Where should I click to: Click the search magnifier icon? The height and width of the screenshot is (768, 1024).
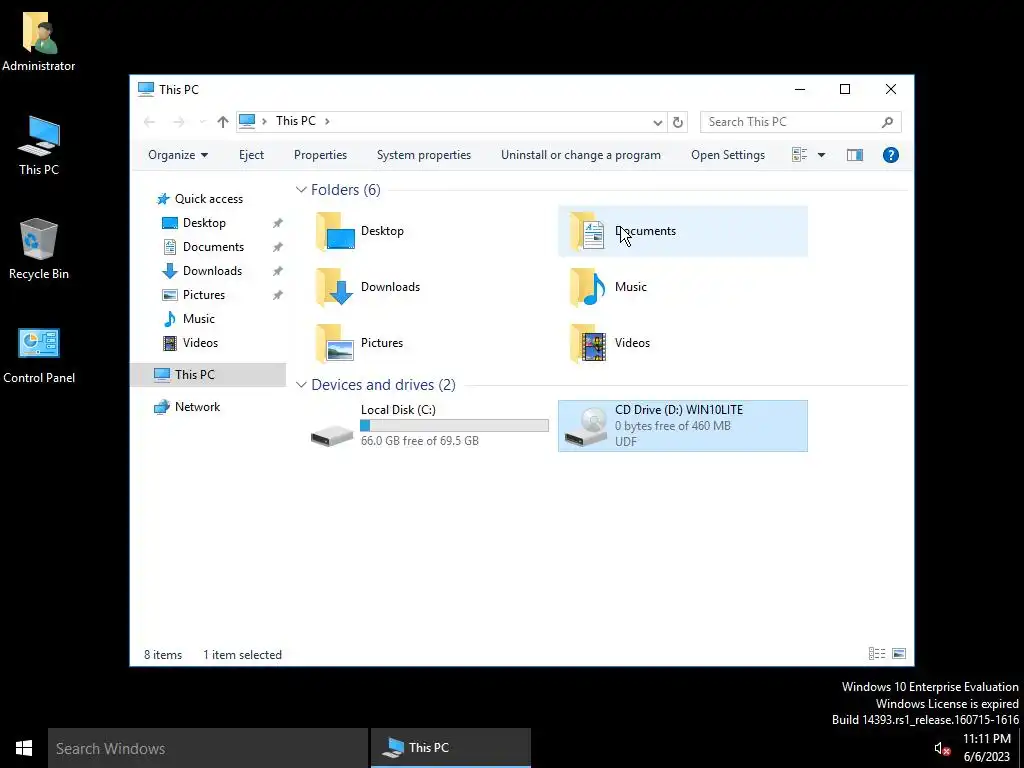(x=887, y=122)
